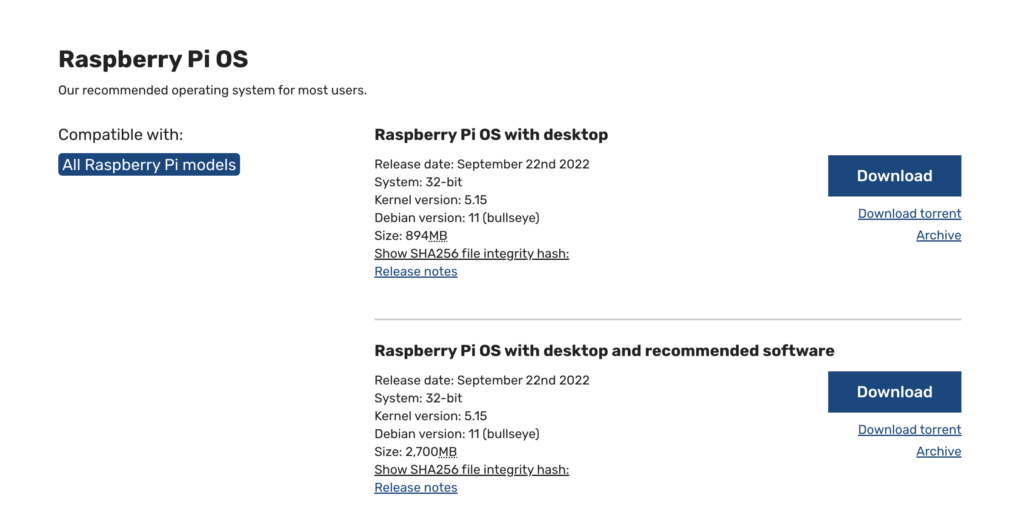Open Download torrent link for 2,700MB image

pos(909,430)
